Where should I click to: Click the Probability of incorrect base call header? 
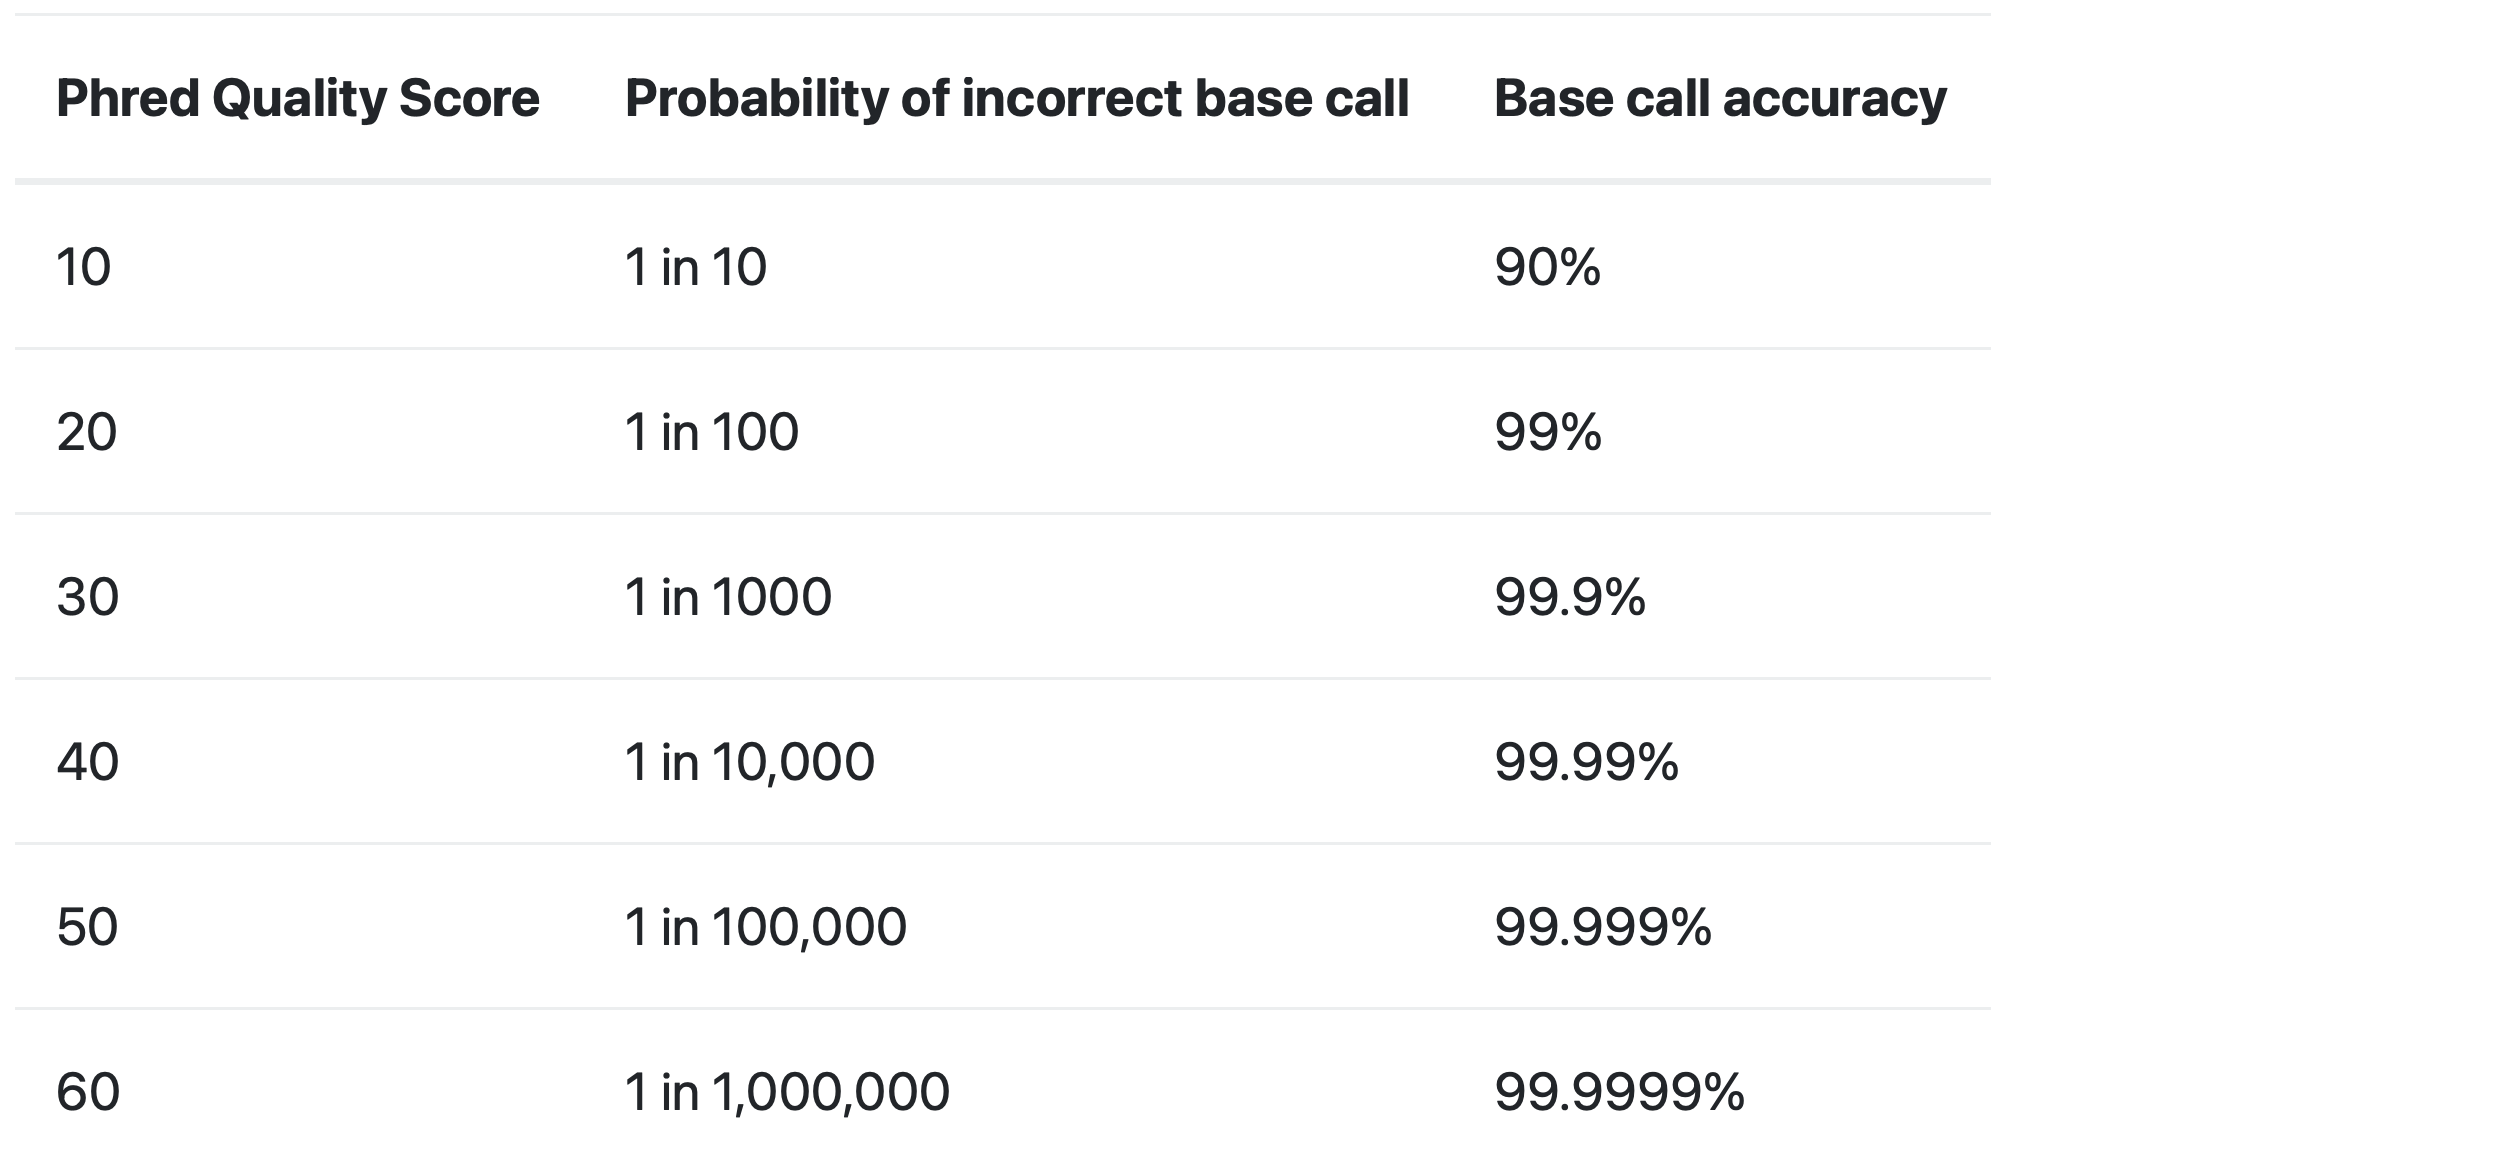(1016, 98)
